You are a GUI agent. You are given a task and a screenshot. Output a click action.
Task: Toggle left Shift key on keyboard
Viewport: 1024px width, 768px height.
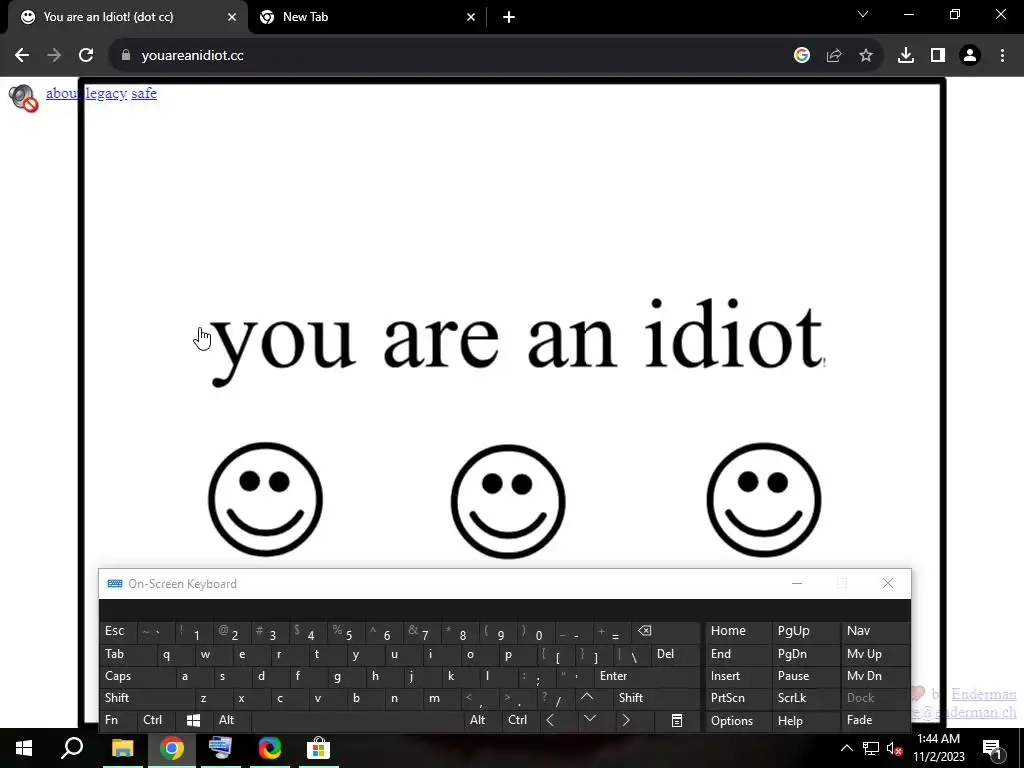tap(147, 697)
